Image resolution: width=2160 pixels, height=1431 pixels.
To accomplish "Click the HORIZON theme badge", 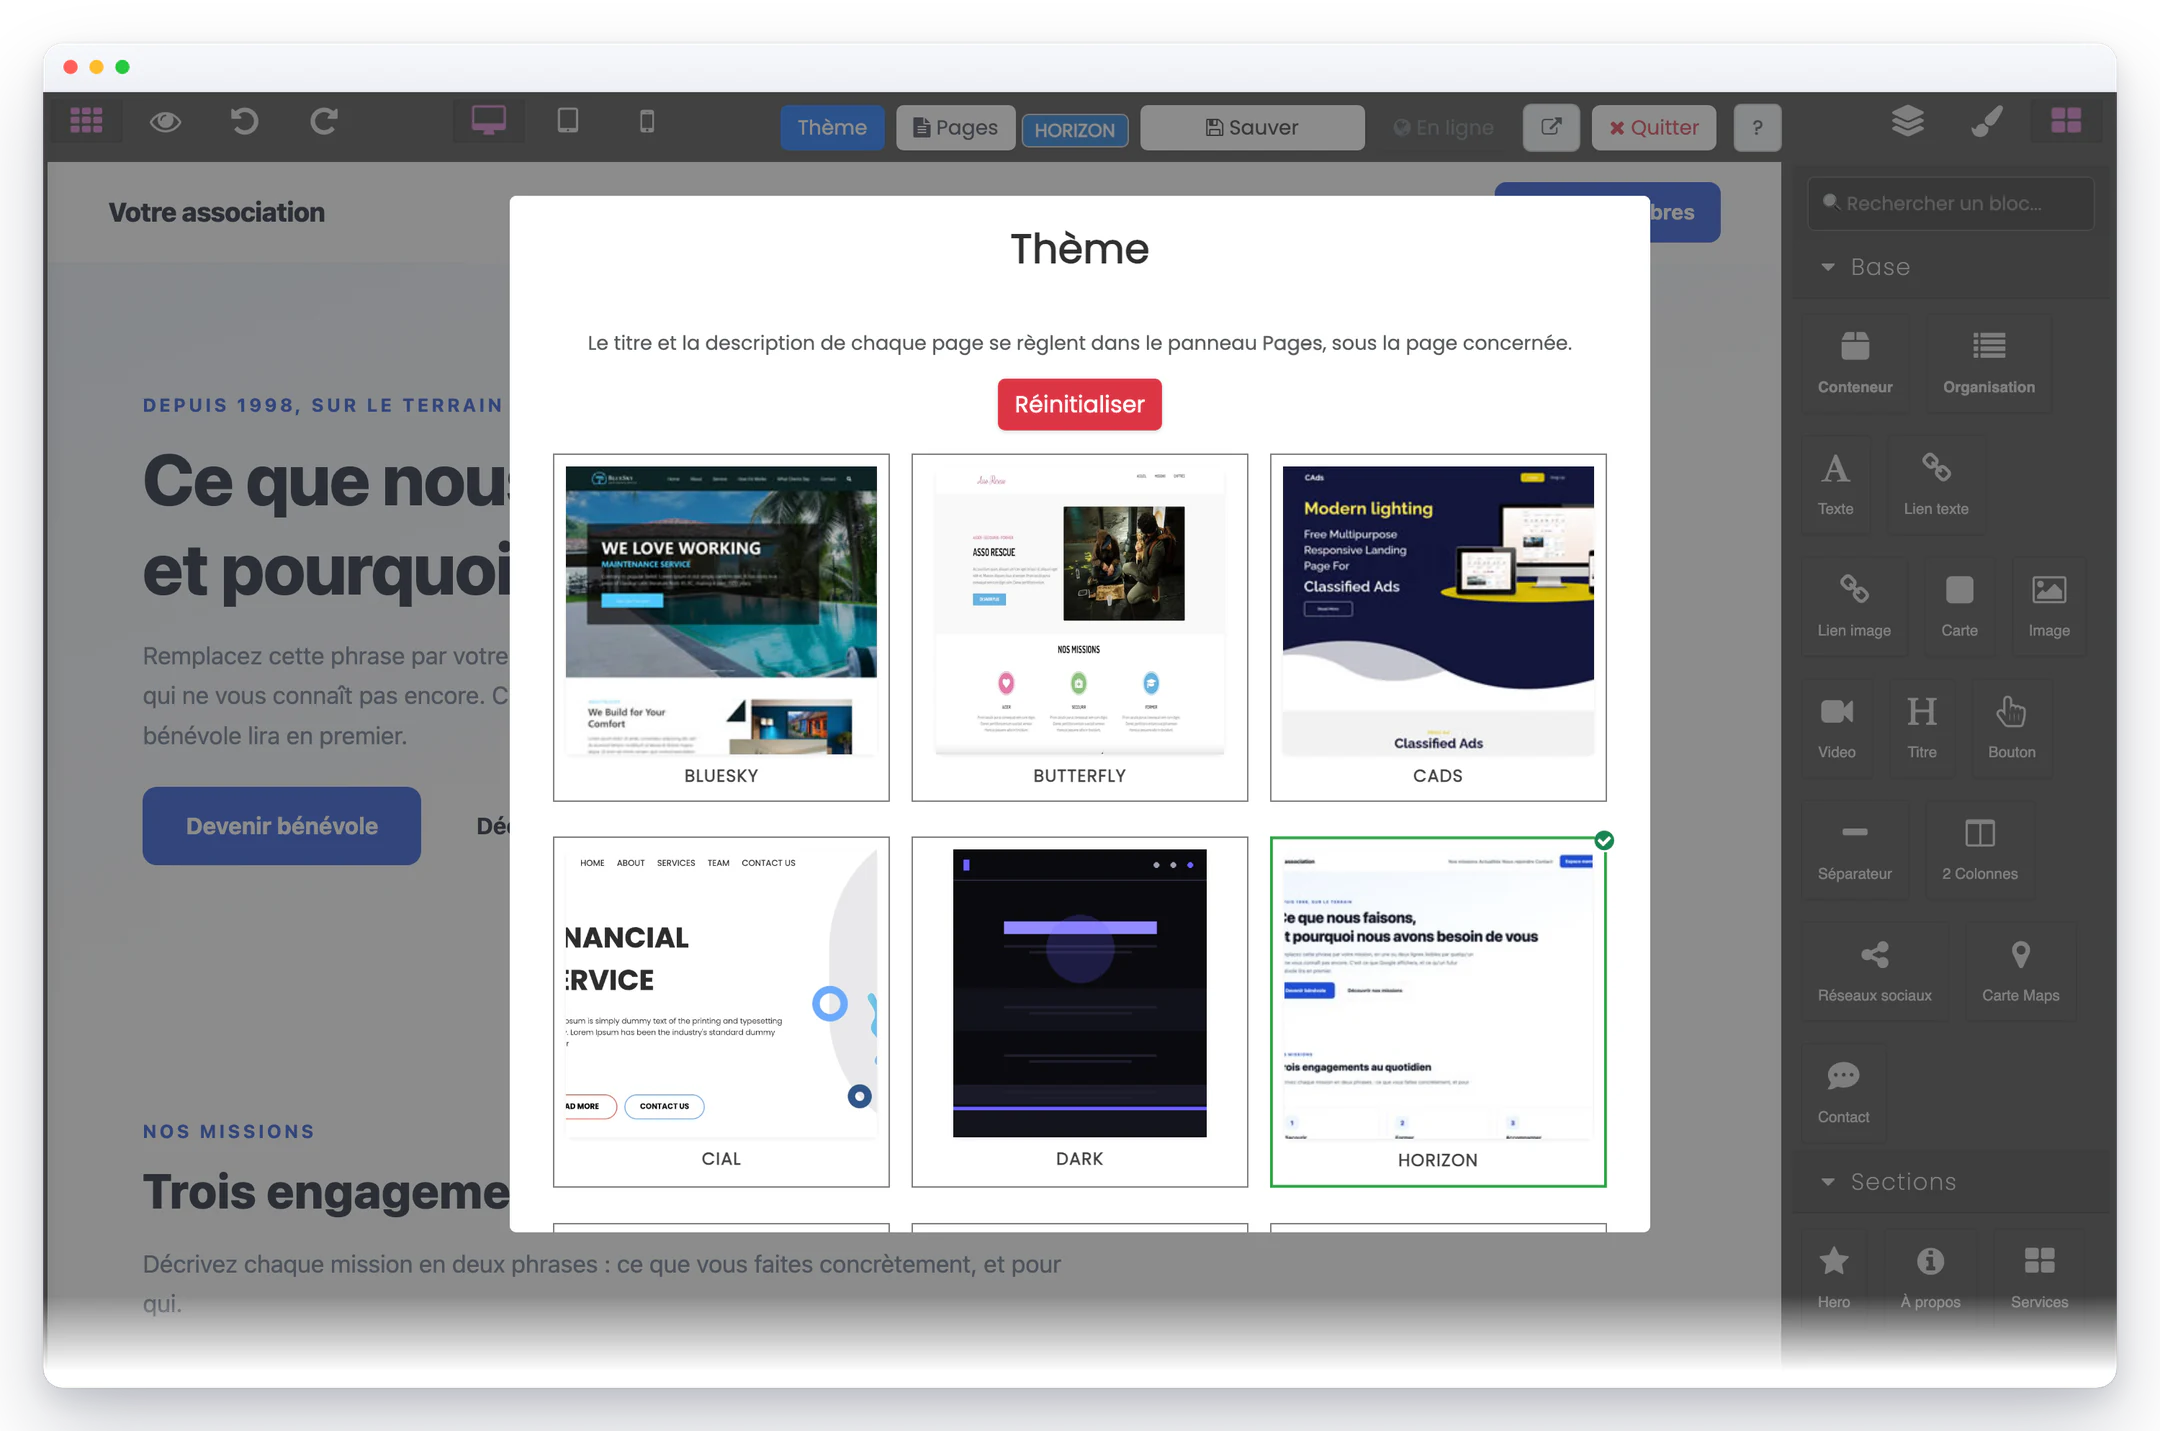I will pos(1075,130).
